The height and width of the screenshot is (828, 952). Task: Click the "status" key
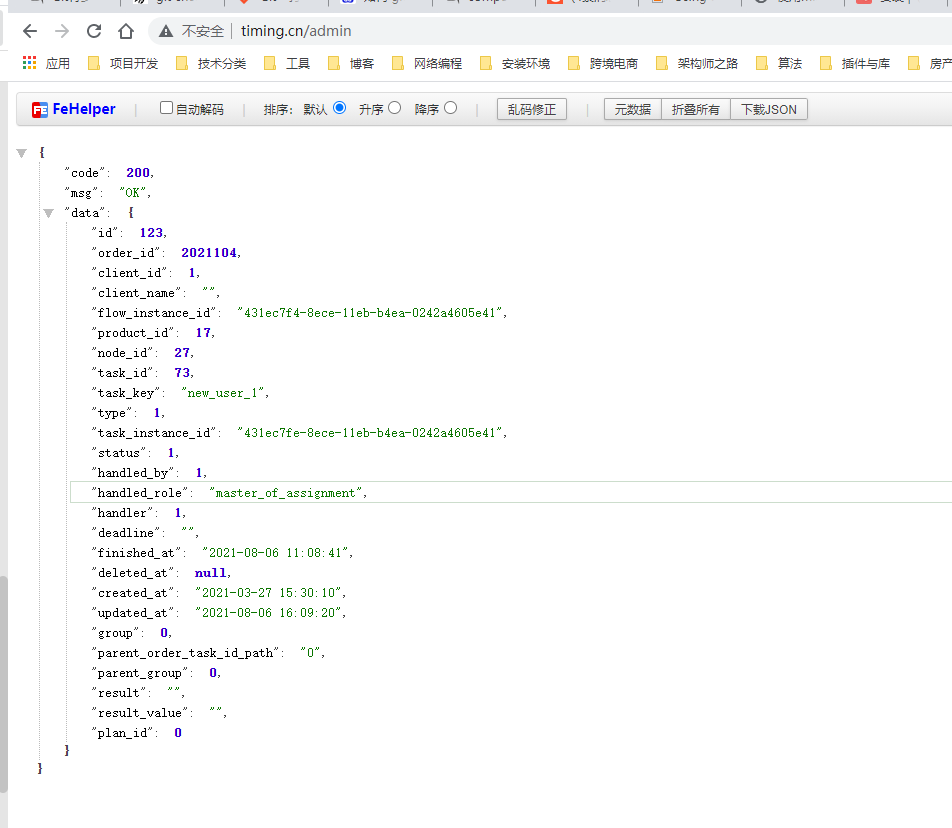point(119,453)
